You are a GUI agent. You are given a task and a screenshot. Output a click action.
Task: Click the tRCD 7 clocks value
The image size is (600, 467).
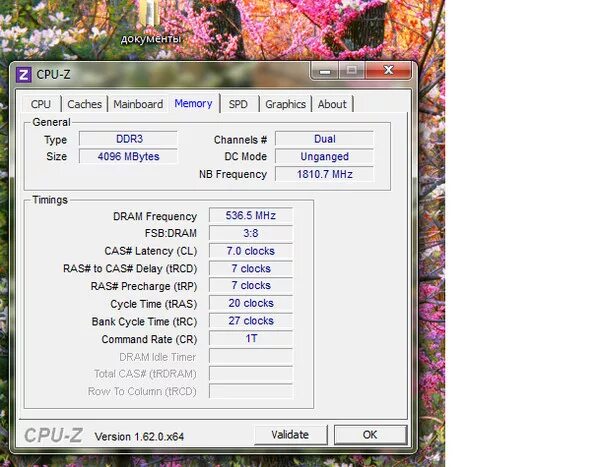click(x=251, y=269)
